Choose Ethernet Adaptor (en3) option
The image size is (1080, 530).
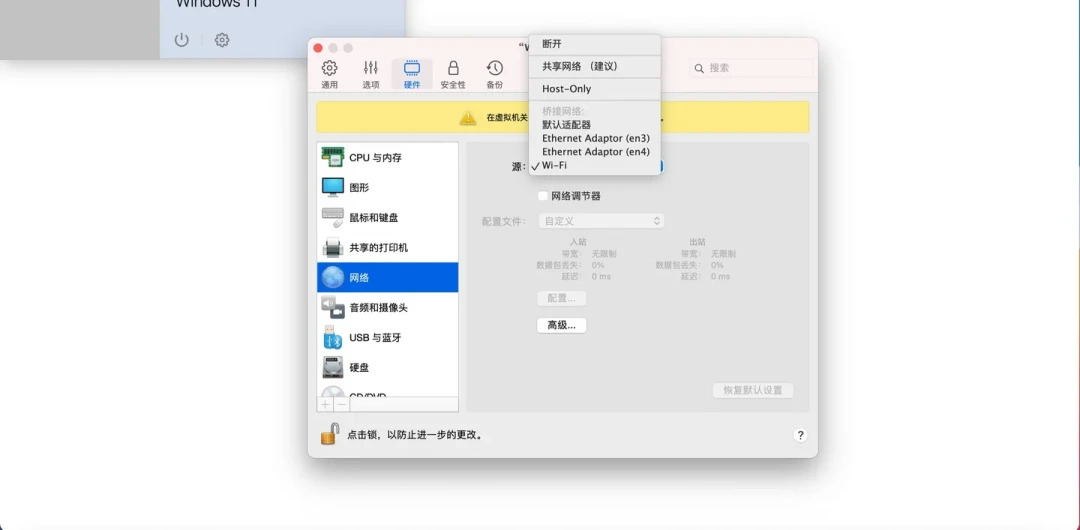pos(594,138)
